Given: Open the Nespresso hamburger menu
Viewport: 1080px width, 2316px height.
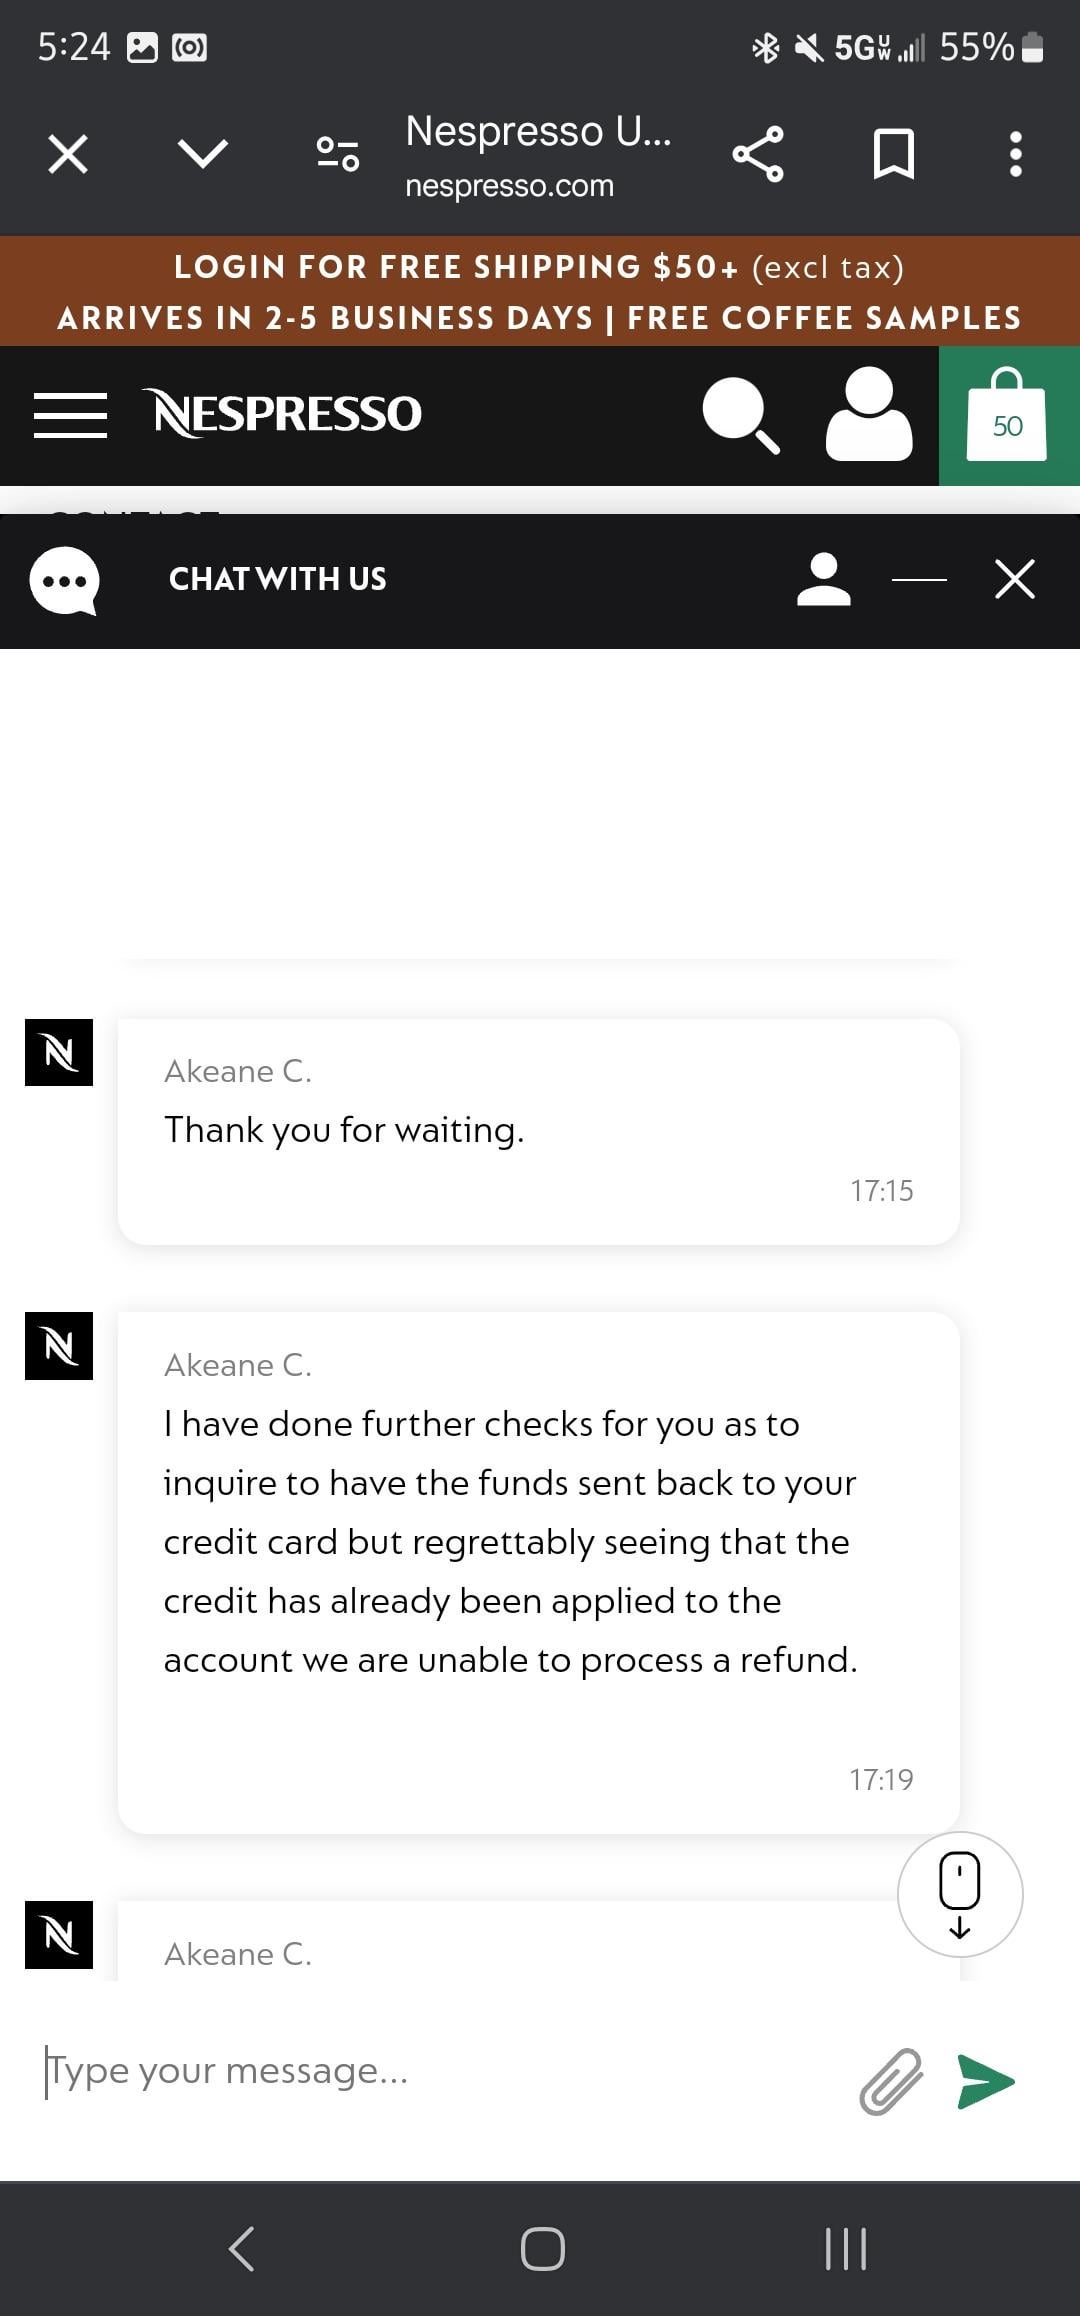Looking at the screenshot, I should (70, 415).
